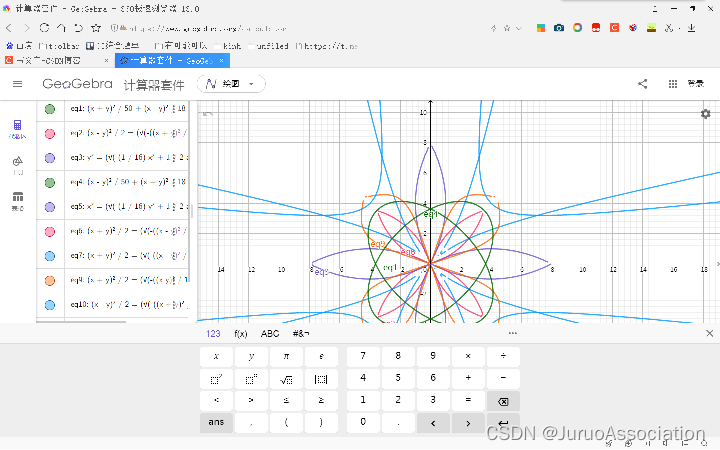Click the power exponent key on keyboard

(x=251, y=379)
